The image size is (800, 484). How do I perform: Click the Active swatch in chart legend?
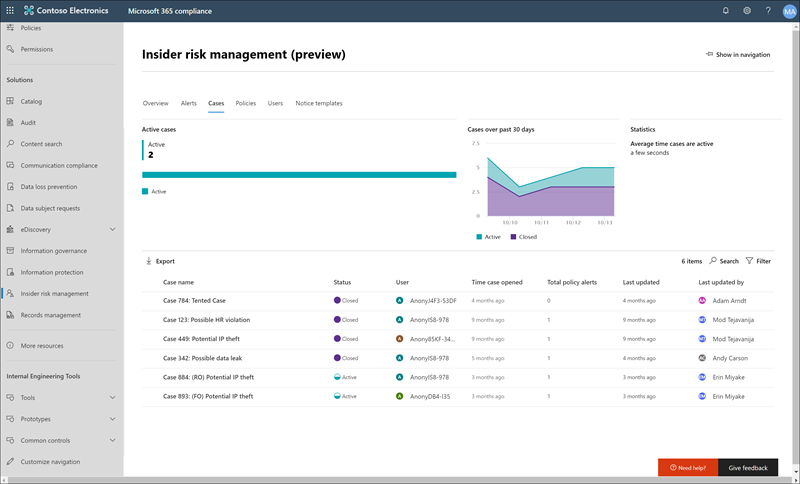click(x=479, y=237)
